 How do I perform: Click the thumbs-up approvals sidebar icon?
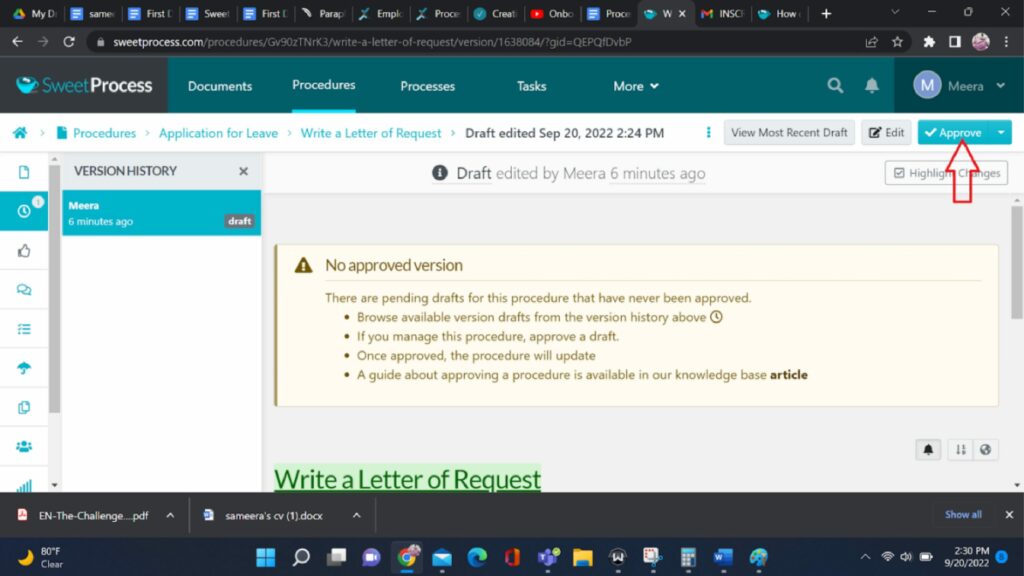pyautogui.click(x=24, y=251)
